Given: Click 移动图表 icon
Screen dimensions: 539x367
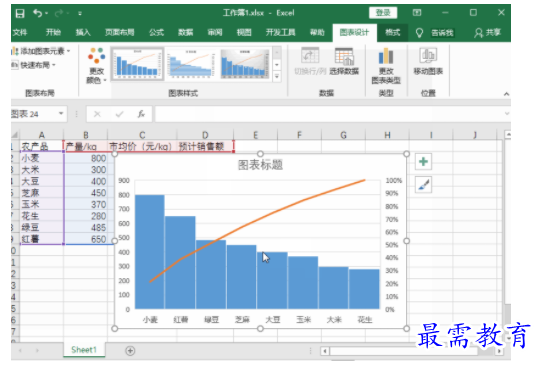Looking at the screenshot, I should [x=428, y=61].
